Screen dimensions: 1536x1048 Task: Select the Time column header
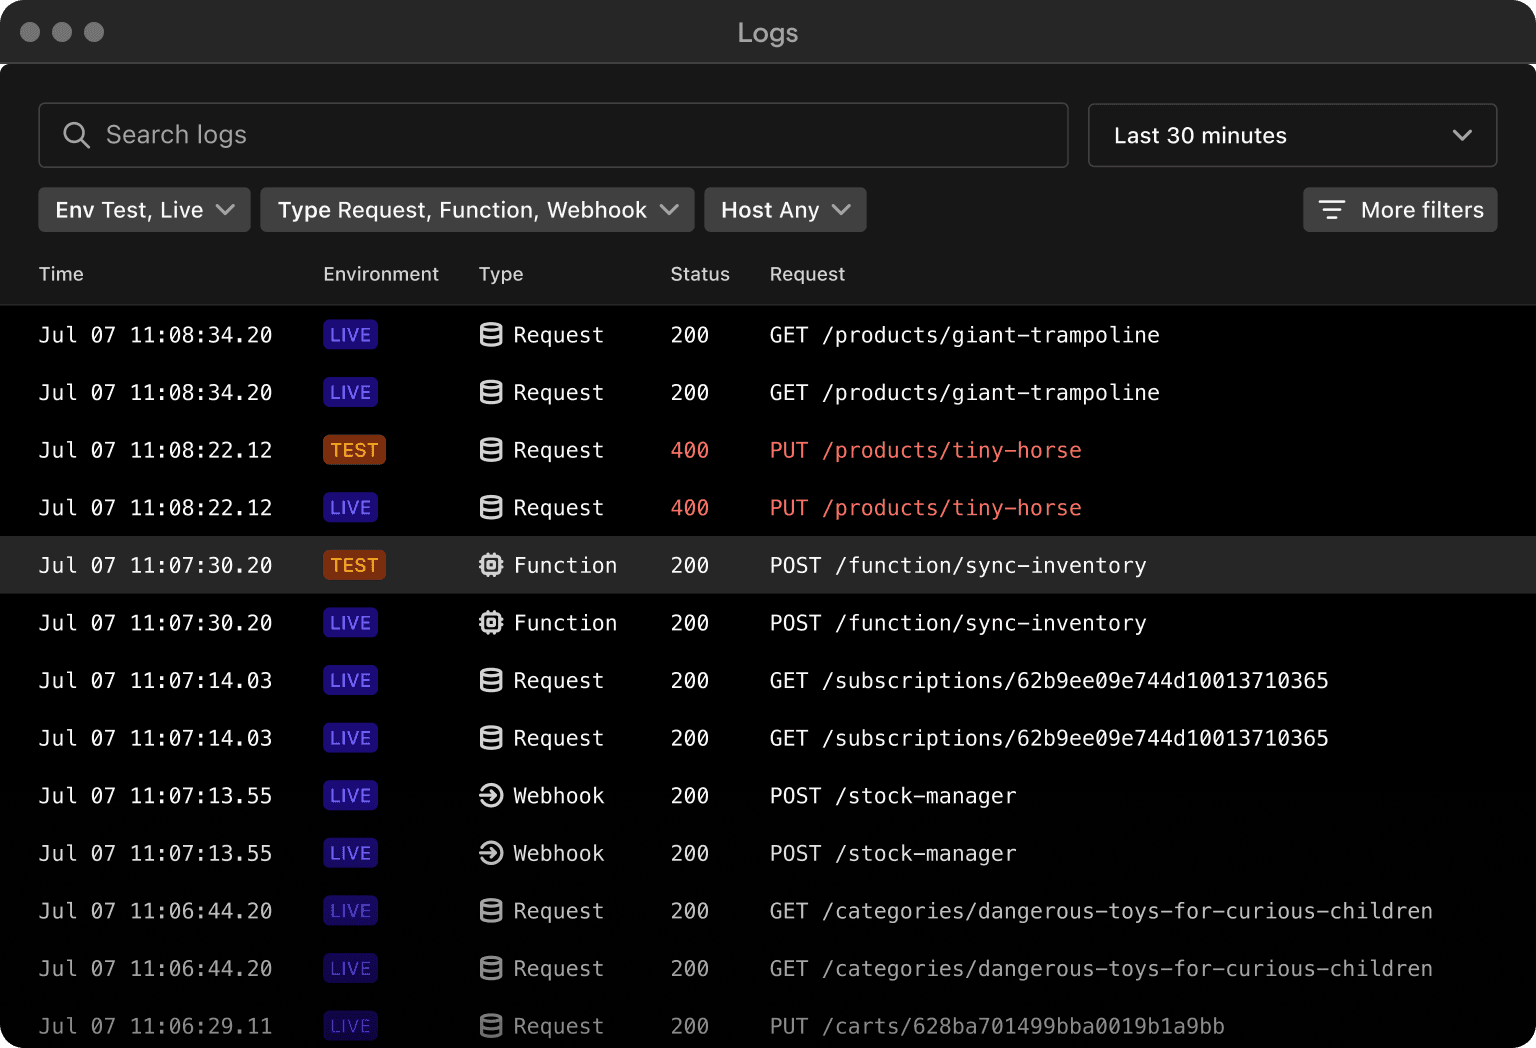[61, 274]
